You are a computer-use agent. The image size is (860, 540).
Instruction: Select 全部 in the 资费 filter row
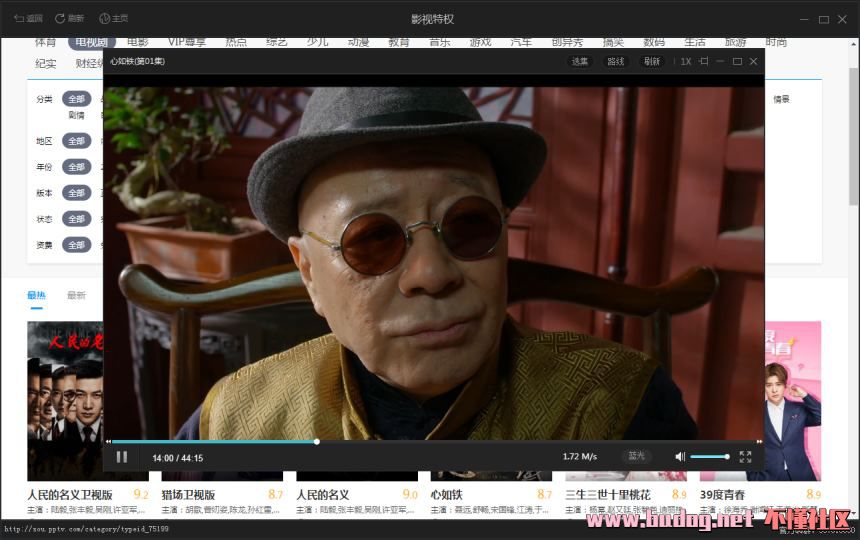76,245
